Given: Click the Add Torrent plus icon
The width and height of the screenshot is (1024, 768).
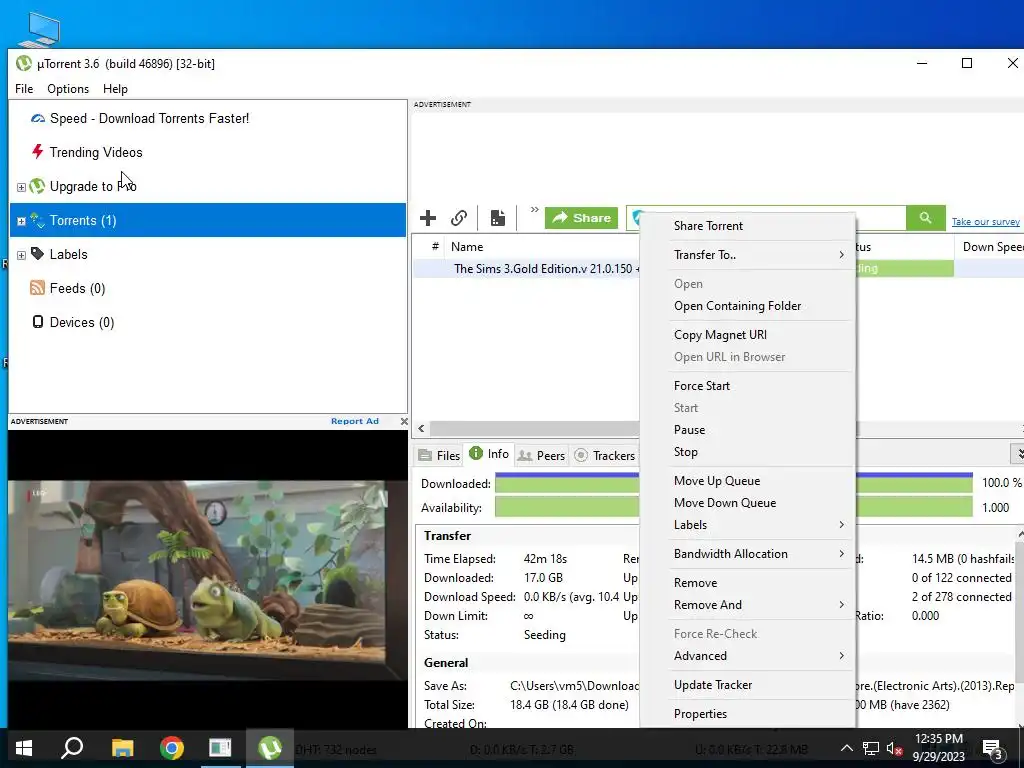Looking at the screenshot, I should coord(428,218).
